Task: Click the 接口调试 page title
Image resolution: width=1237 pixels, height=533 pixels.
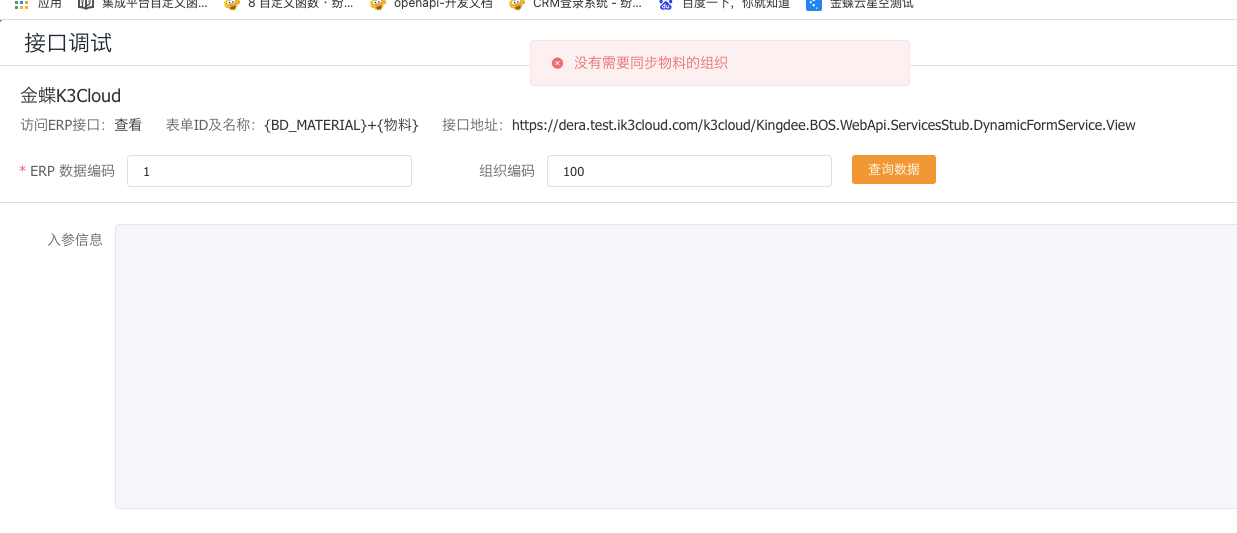Action: click(68, 43)
